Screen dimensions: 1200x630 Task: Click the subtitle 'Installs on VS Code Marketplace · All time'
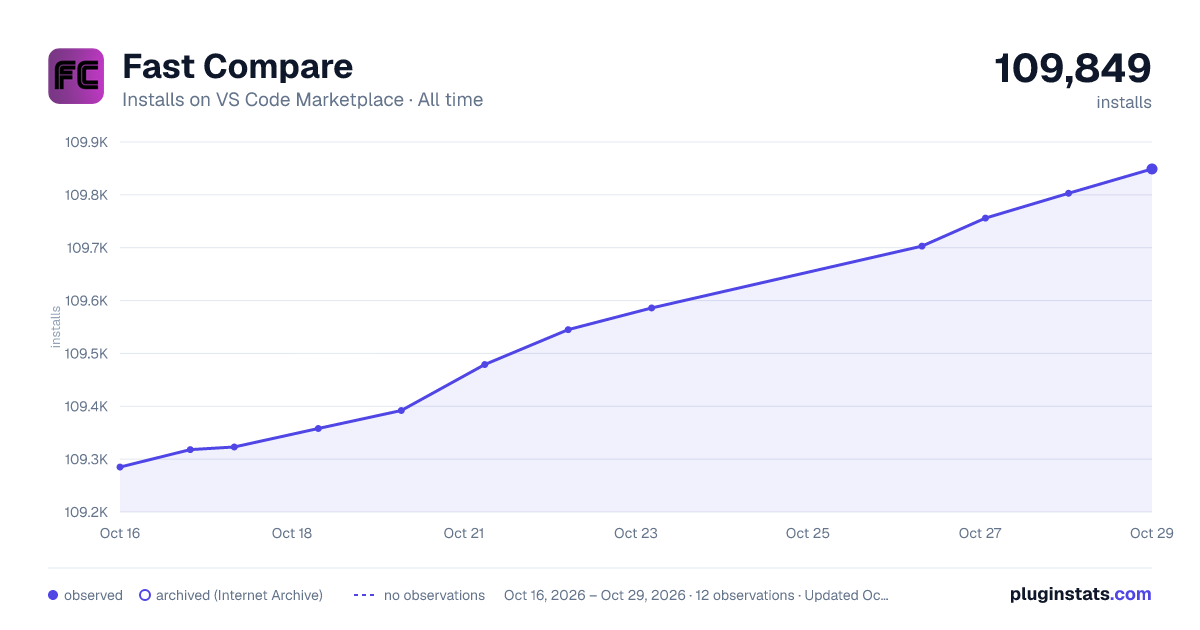[x=302, y=100]
